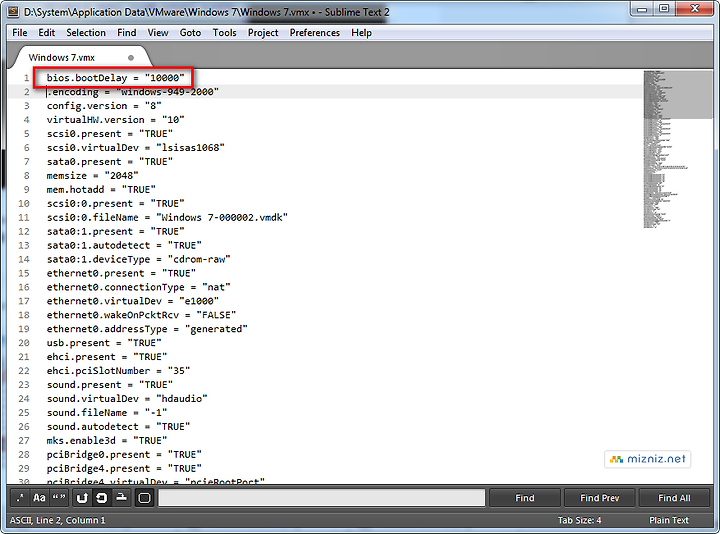Open the Edit menu
The width and height of the screenshot is (720, 534).
[46, 33]
